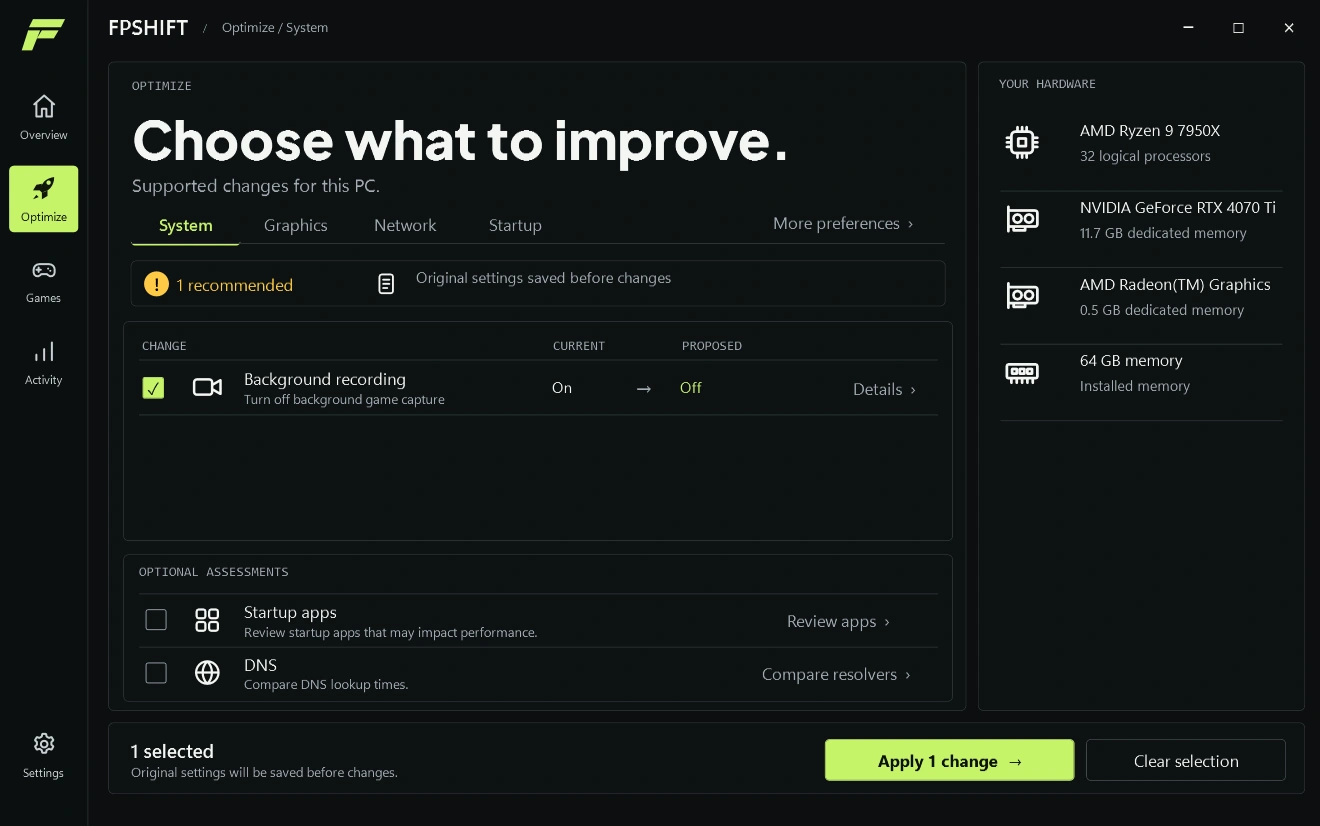Viewport: 1320px width, 826px height.
Task: Open the Games controller icon
Action: point(44,270)
